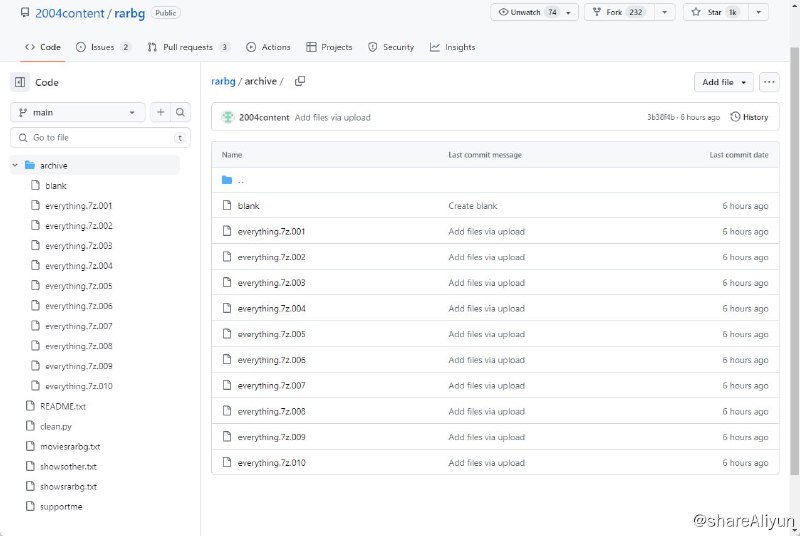Image resolution: width=800 pixels, height=536 pixels.
Task: Select everything.7z.010 in sidebar tree
Action: tap(79, 386)
